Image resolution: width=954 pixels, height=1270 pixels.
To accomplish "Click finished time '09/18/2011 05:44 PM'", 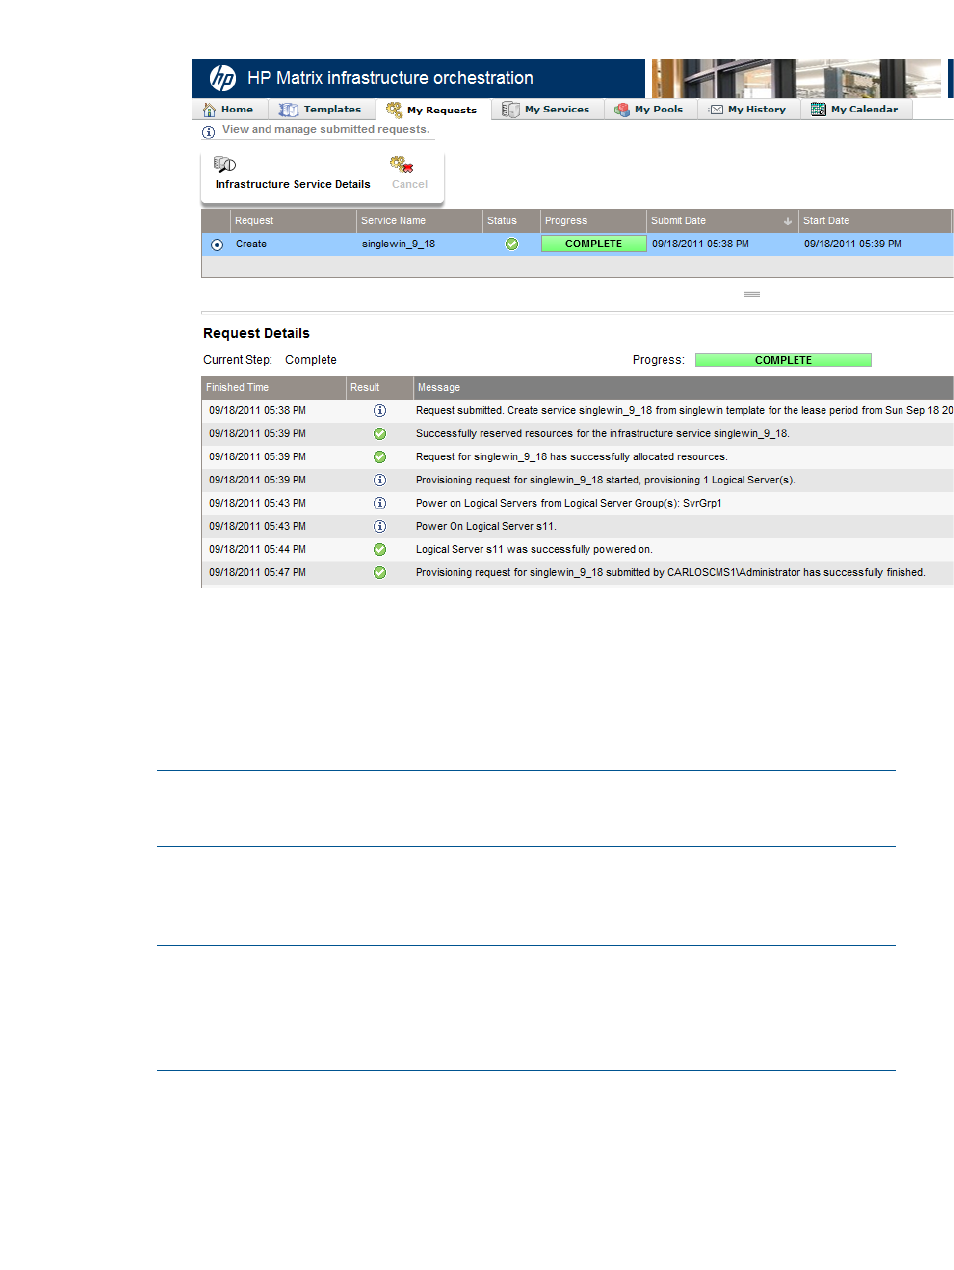I will (257, 550).
